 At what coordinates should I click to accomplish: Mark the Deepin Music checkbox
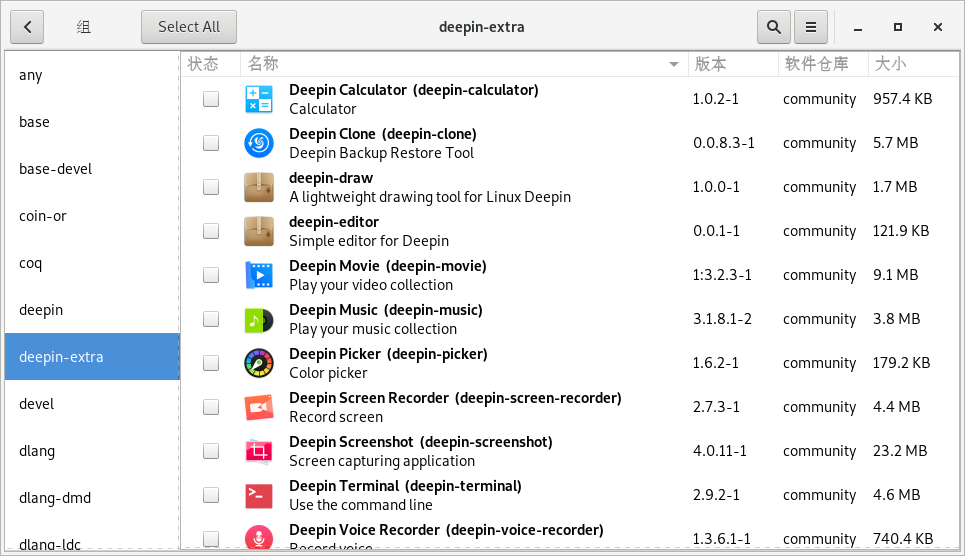click(x=211, y=319)
